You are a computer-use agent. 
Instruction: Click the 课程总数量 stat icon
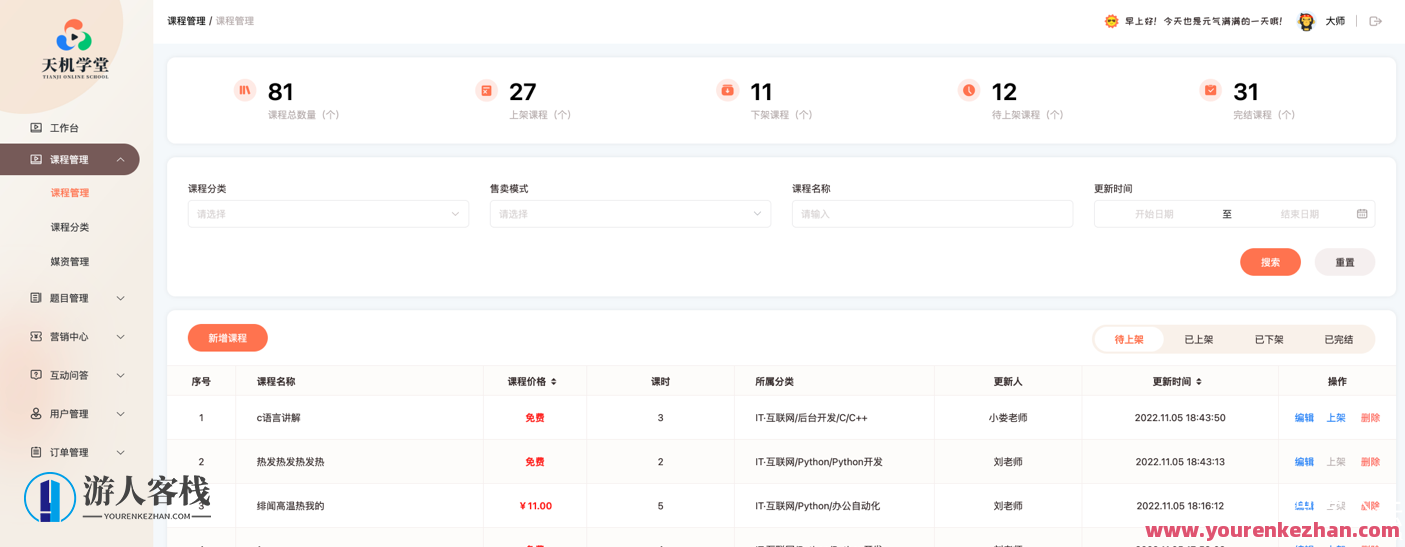point(245,90)
